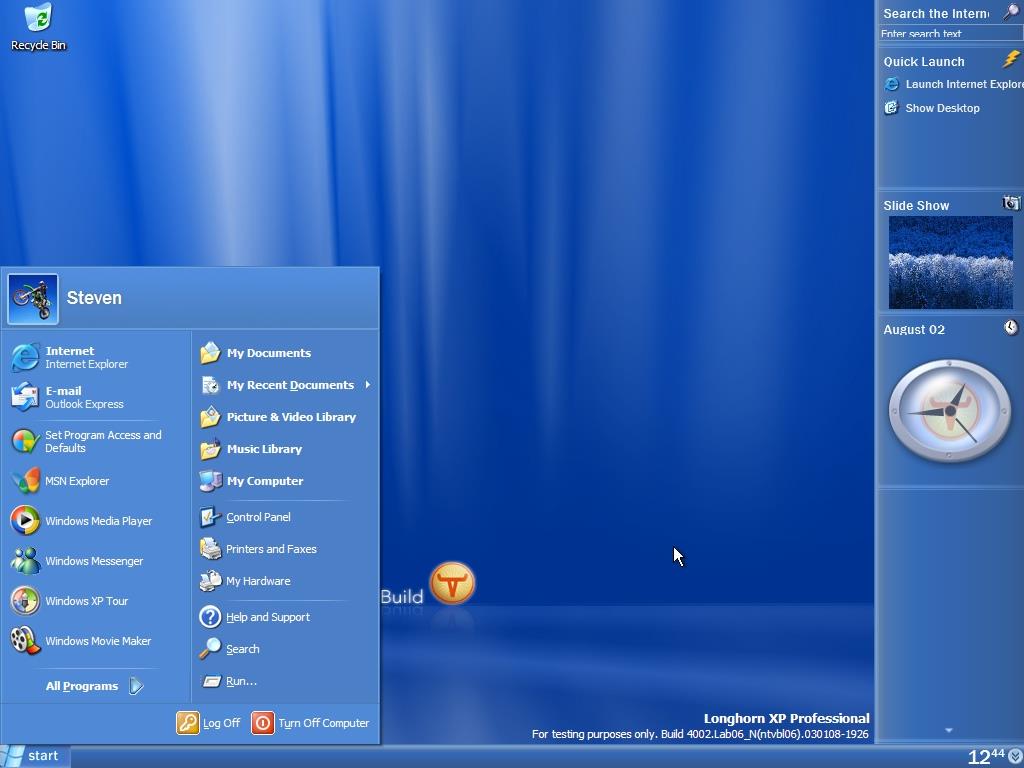Open the Run... icon
The image size is (1024, 768).
(x=211, y=681)
